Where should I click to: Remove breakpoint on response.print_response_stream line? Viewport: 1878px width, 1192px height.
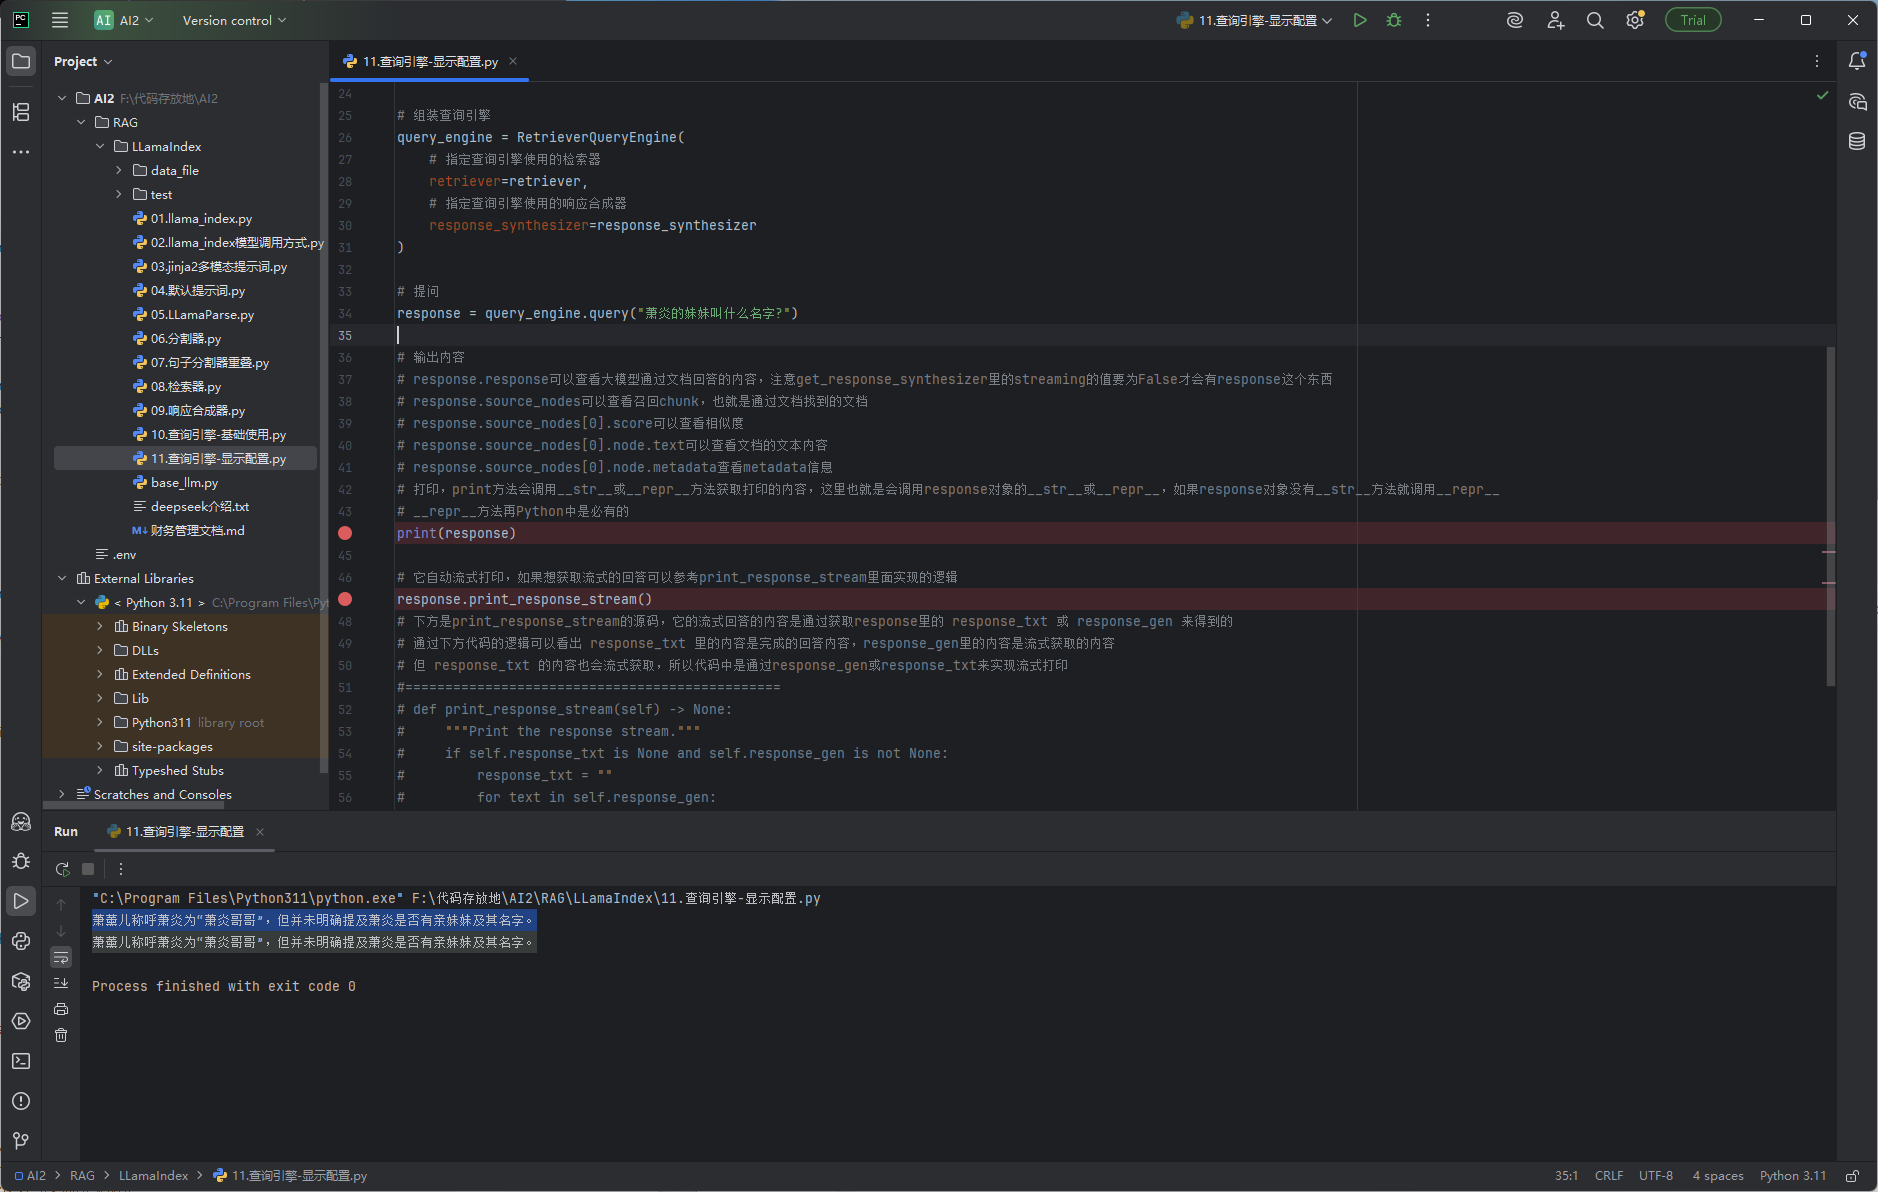[x=345, y=599]
